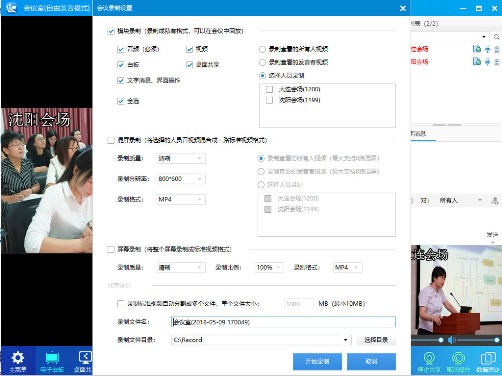Click the person icon on the 沈阳会场 row

pos(497,61)
